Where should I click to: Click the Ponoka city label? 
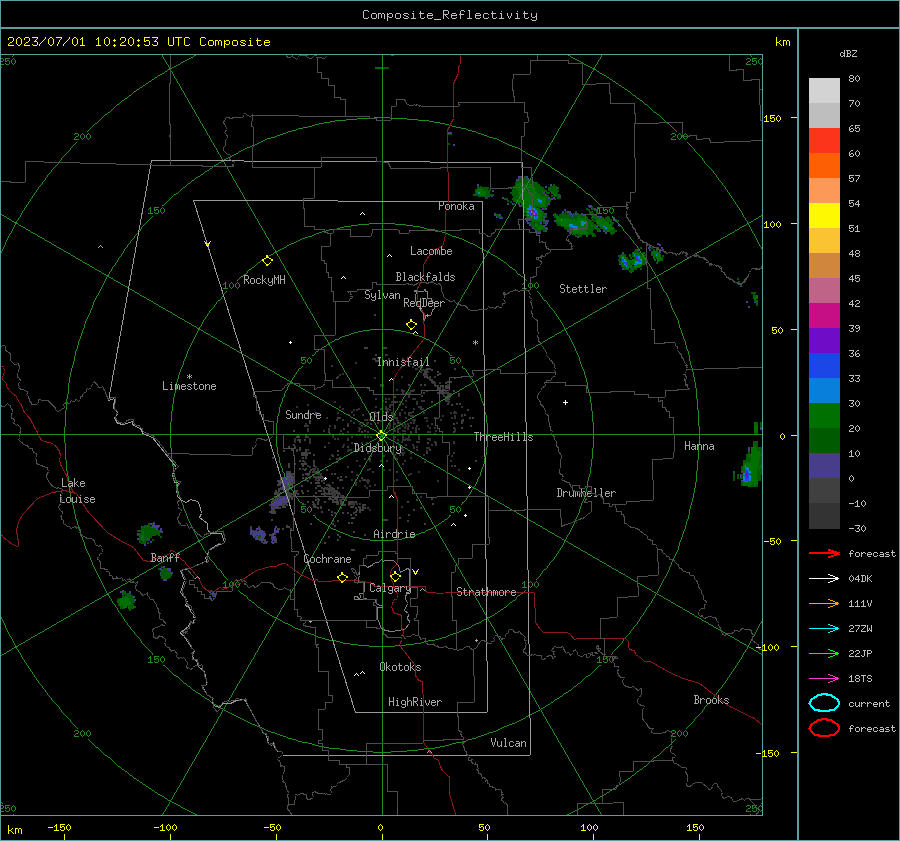pos(456,206)
